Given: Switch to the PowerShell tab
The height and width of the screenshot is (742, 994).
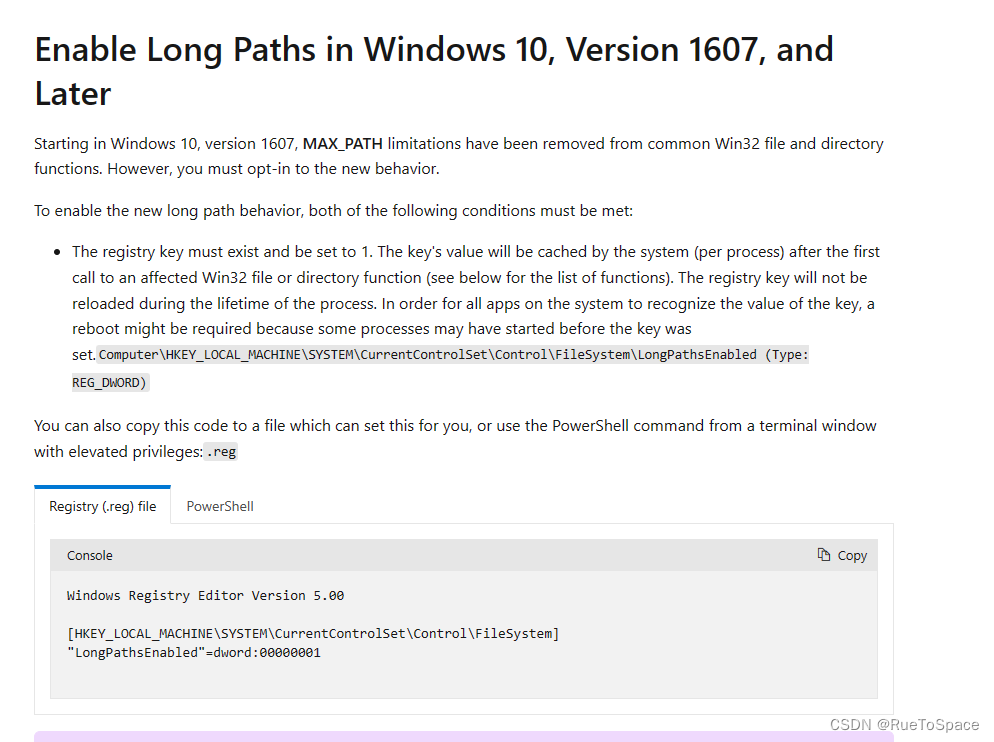Looking at the screenshot, I should pyautogui.click(x=219, y=506).
